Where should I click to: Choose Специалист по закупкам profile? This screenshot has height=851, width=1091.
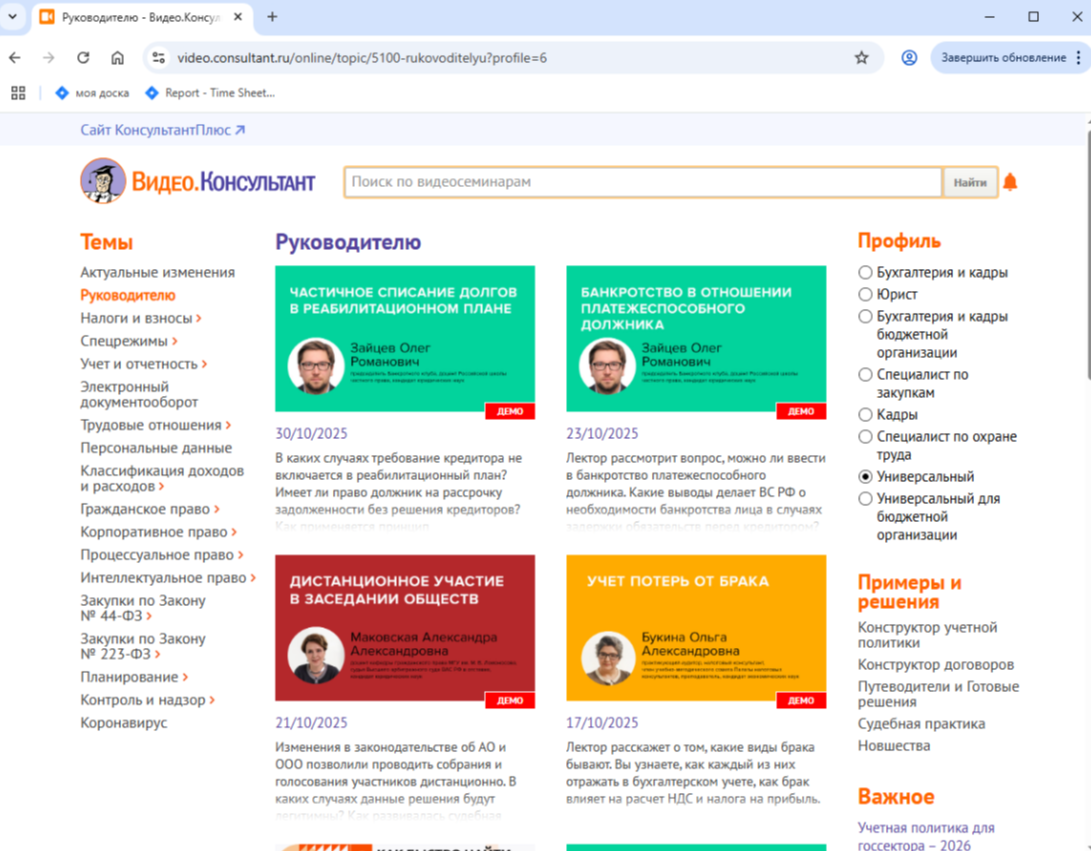click(866, 375)
